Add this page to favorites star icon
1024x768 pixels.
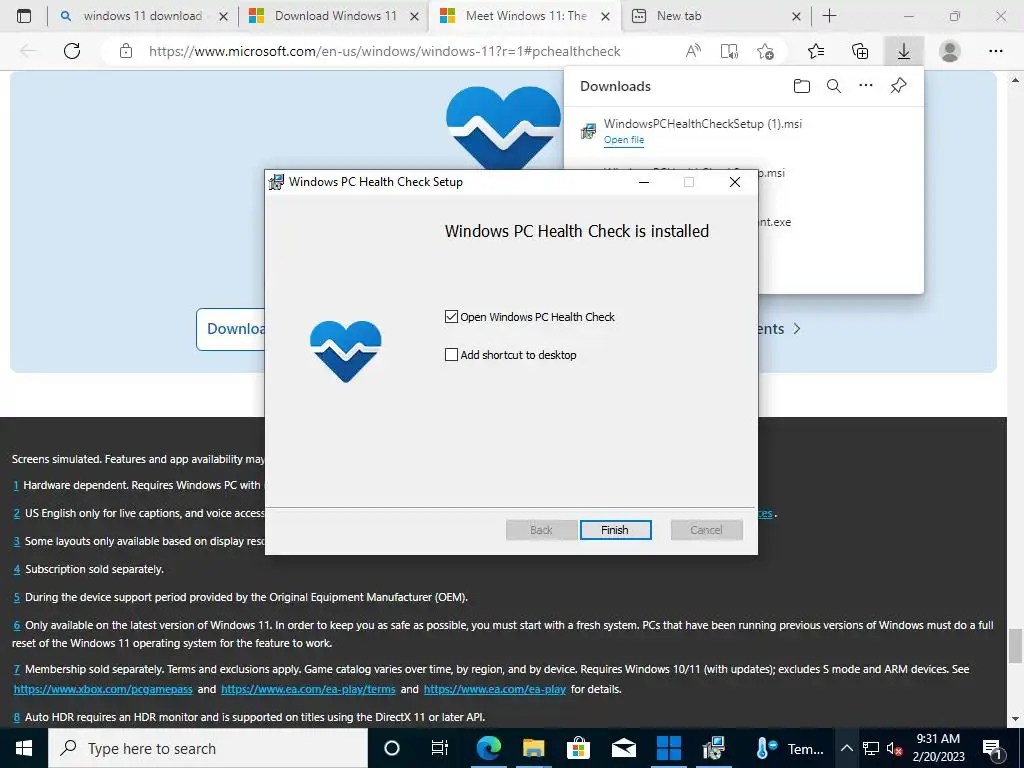(x=765, y=51)
